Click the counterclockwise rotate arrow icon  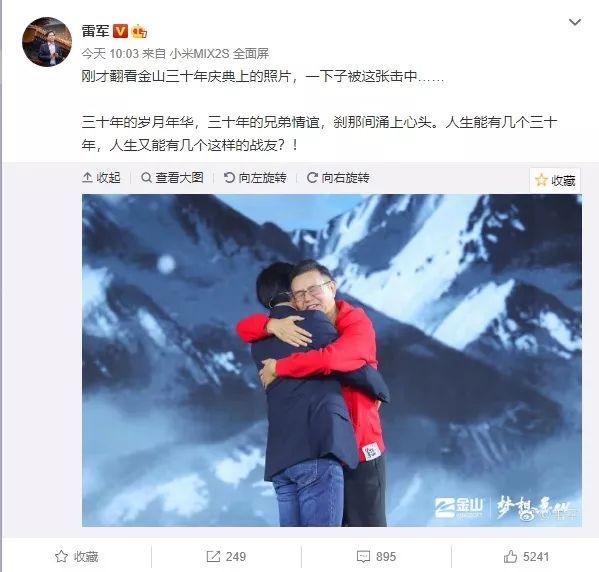pyautogui.click(x=229, y=178)
